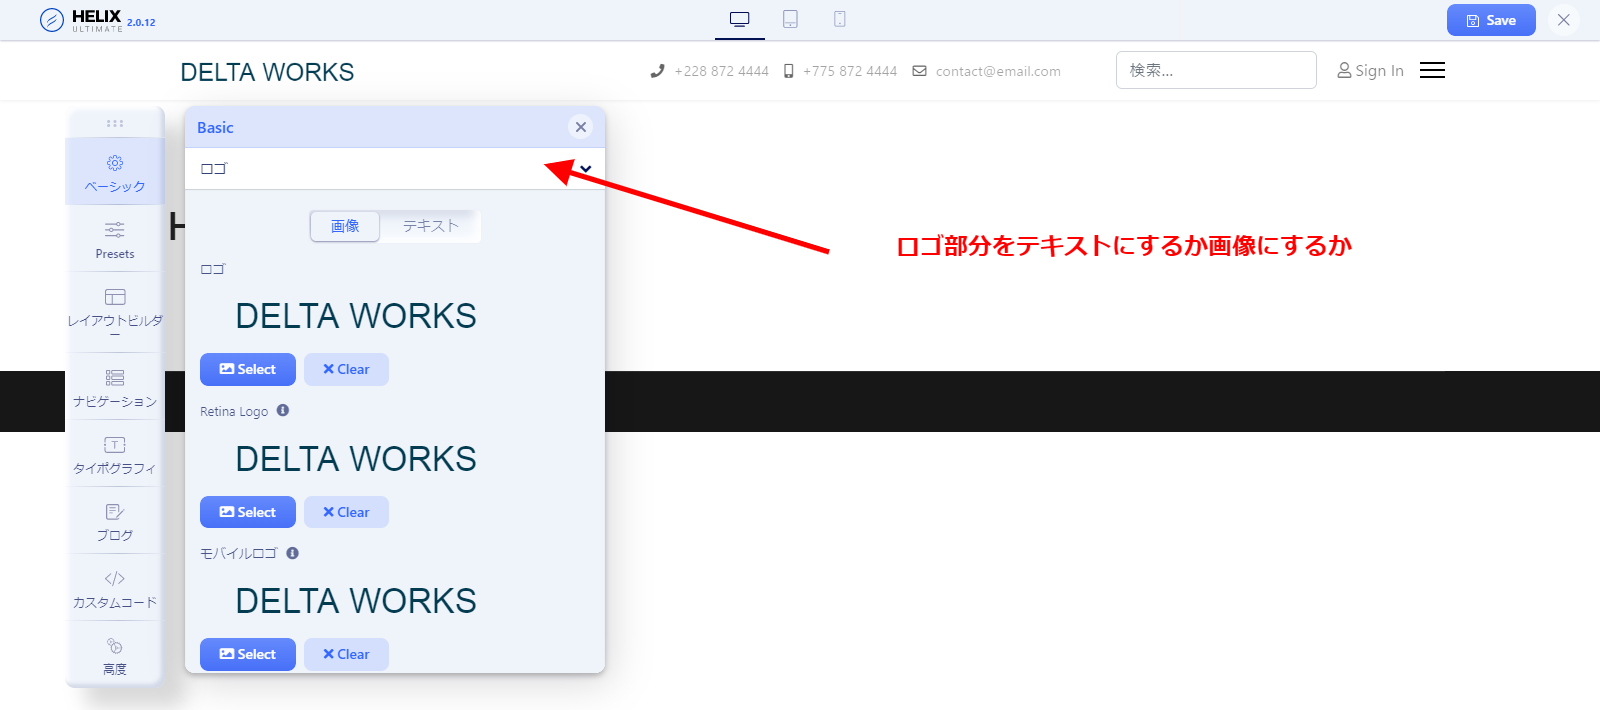Click the Sign In link
1600x710 pixels.
(x=1370, y=70)
